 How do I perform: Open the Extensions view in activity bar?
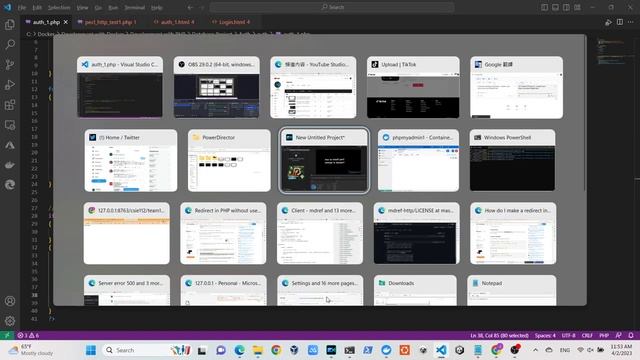pos(10,104)
